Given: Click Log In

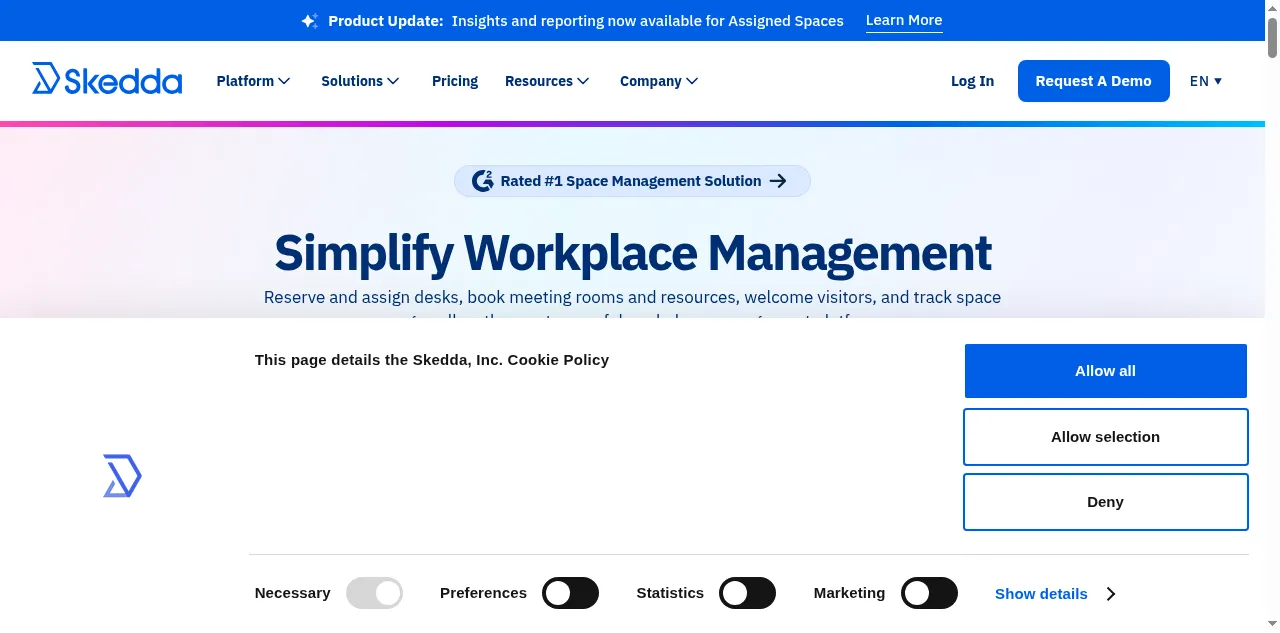Looking at the screenshot, I should (972, 81).
